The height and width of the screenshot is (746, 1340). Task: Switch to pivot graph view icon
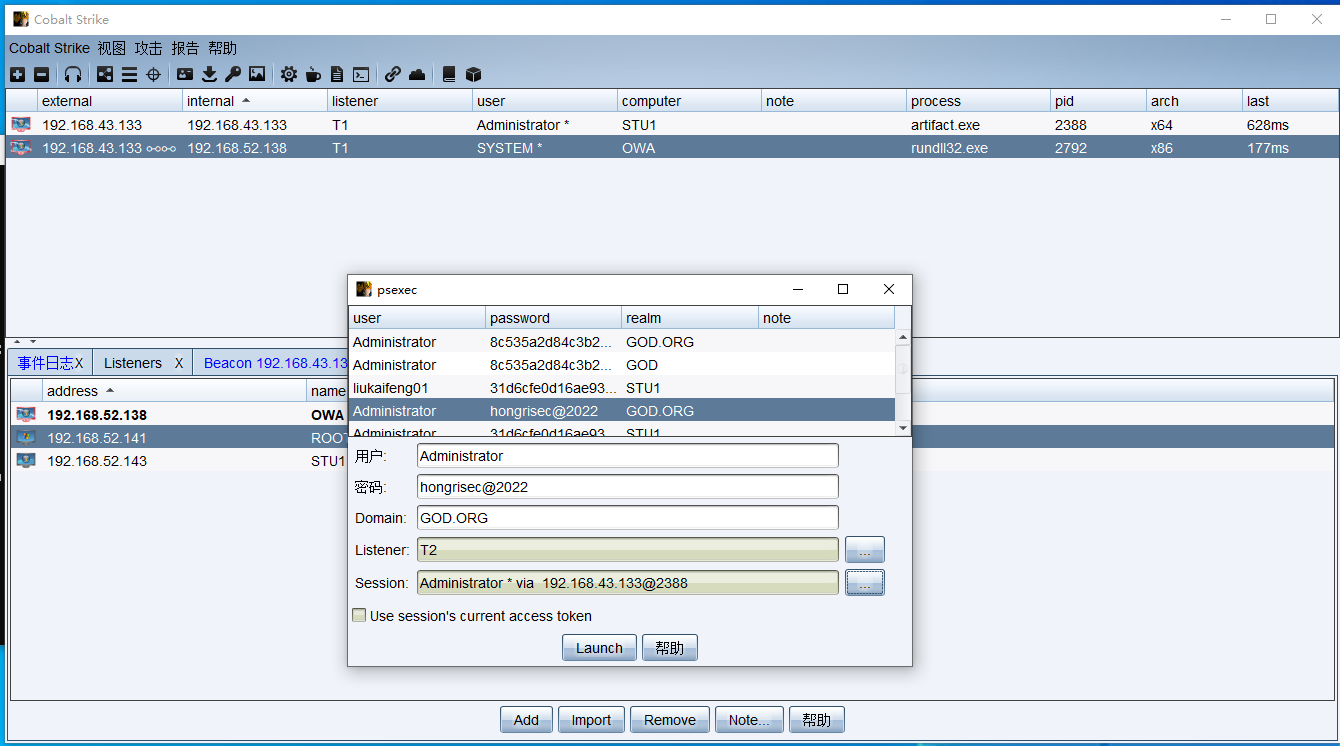click(105, 74)
